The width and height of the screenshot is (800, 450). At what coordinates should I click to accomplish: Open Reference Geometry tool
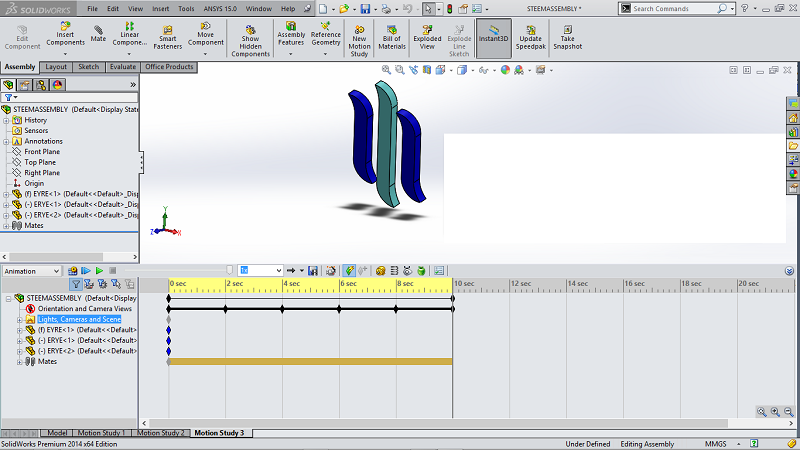[x=326, y=34]
